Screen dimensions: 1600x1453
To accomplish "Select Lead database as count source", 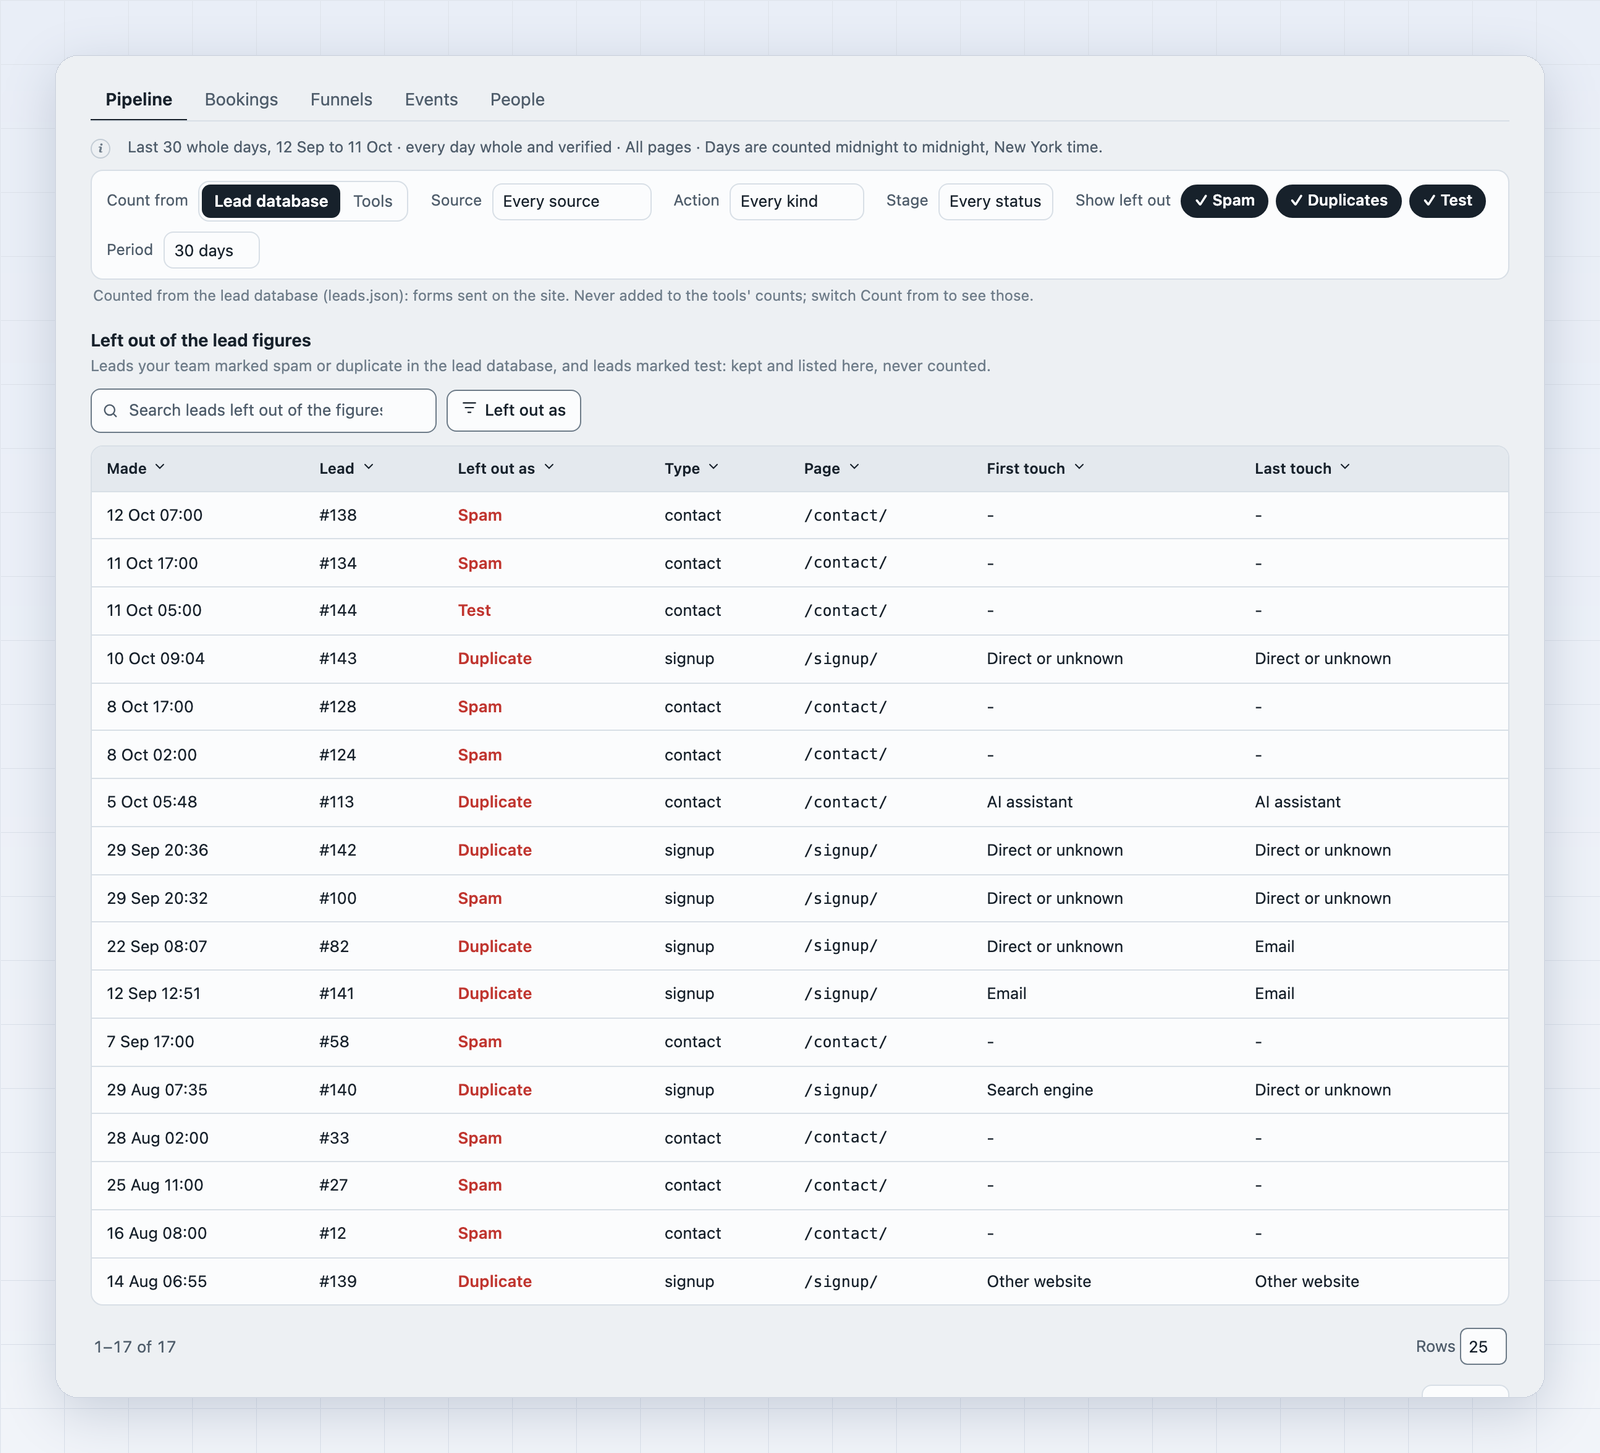I will click(271, 201).
